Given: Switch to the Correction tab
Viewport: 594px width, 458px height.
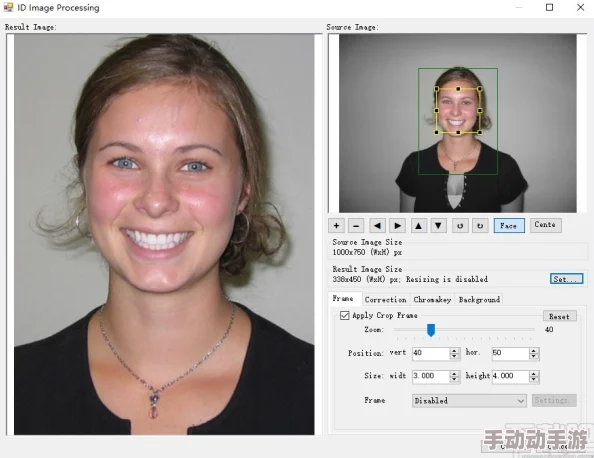Looking at the screenshot, I should pyautogui.click(x=385, y=300).
